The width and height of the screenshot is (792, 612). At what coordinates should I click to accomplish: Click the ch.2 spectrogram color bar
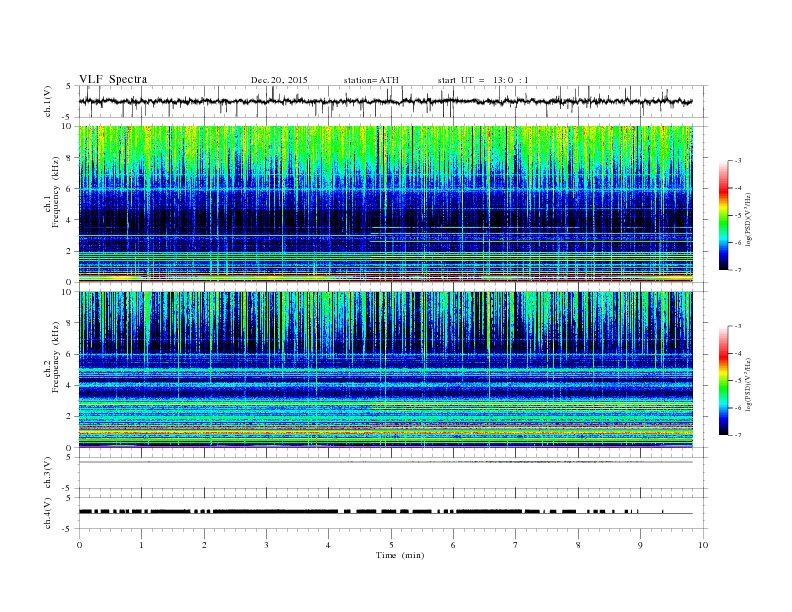click(x=723, y=381)
